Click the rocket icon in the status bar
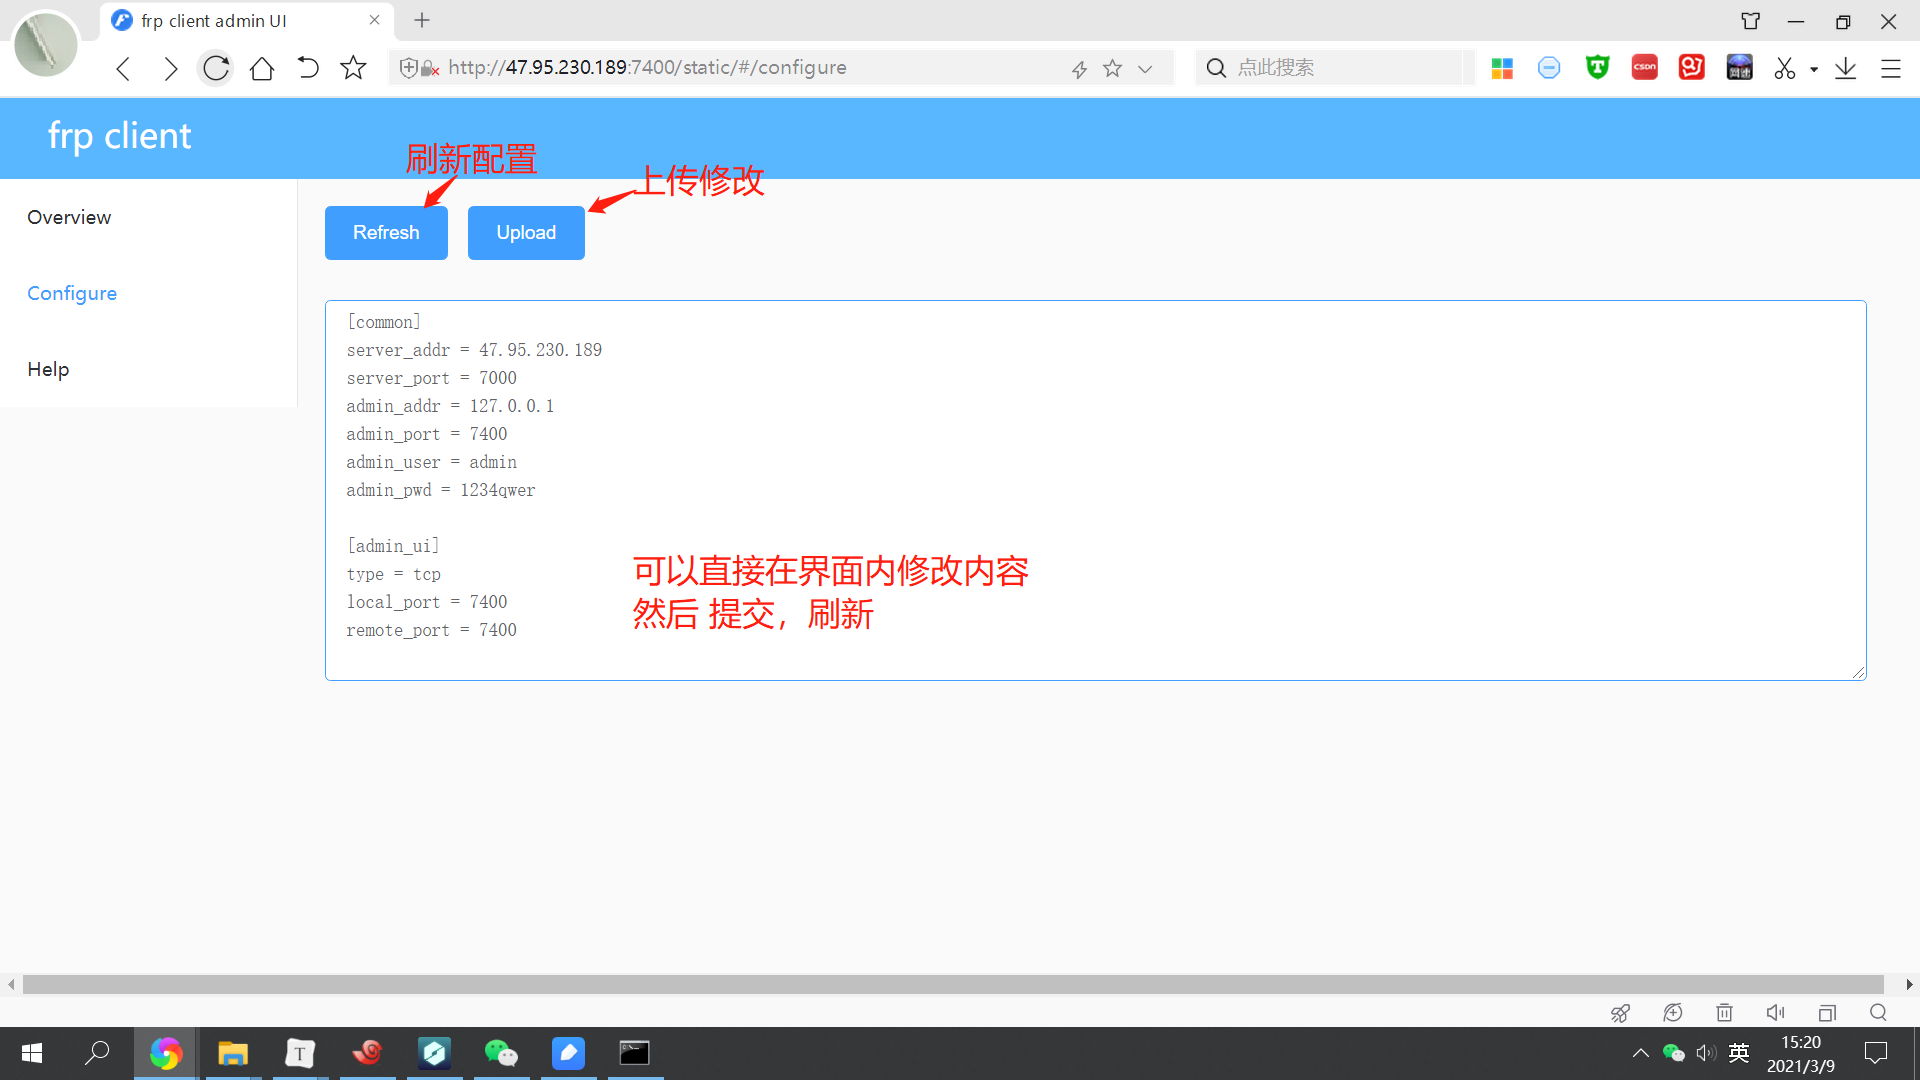The image size is (1920, 1080). [x=1620, y=1012]
